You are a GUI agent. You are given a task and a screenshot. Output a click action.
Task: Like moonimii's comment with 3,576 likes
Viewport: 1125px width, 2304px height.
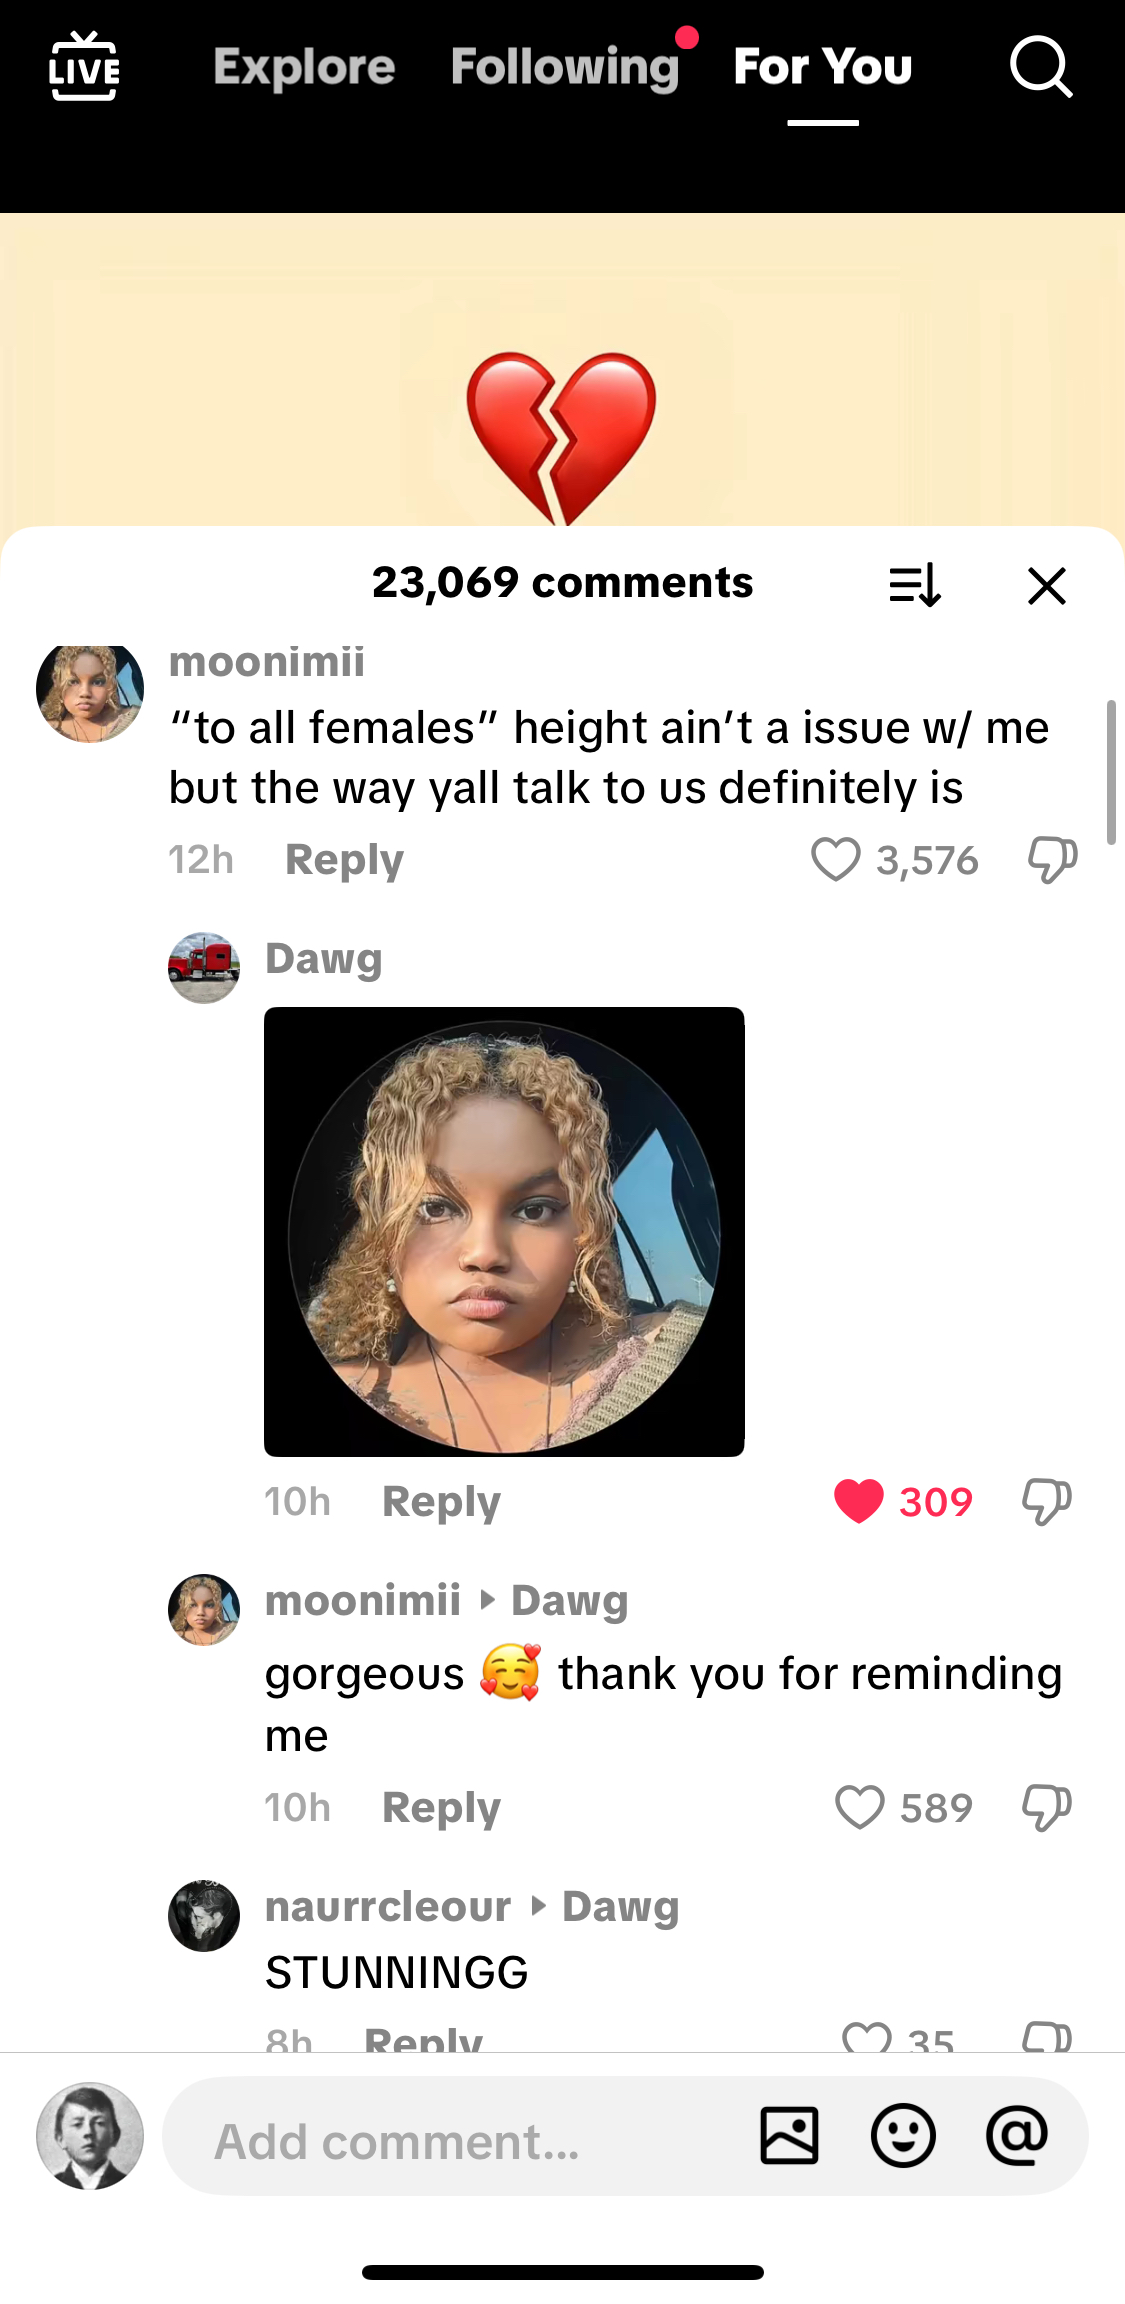point(835,859)
